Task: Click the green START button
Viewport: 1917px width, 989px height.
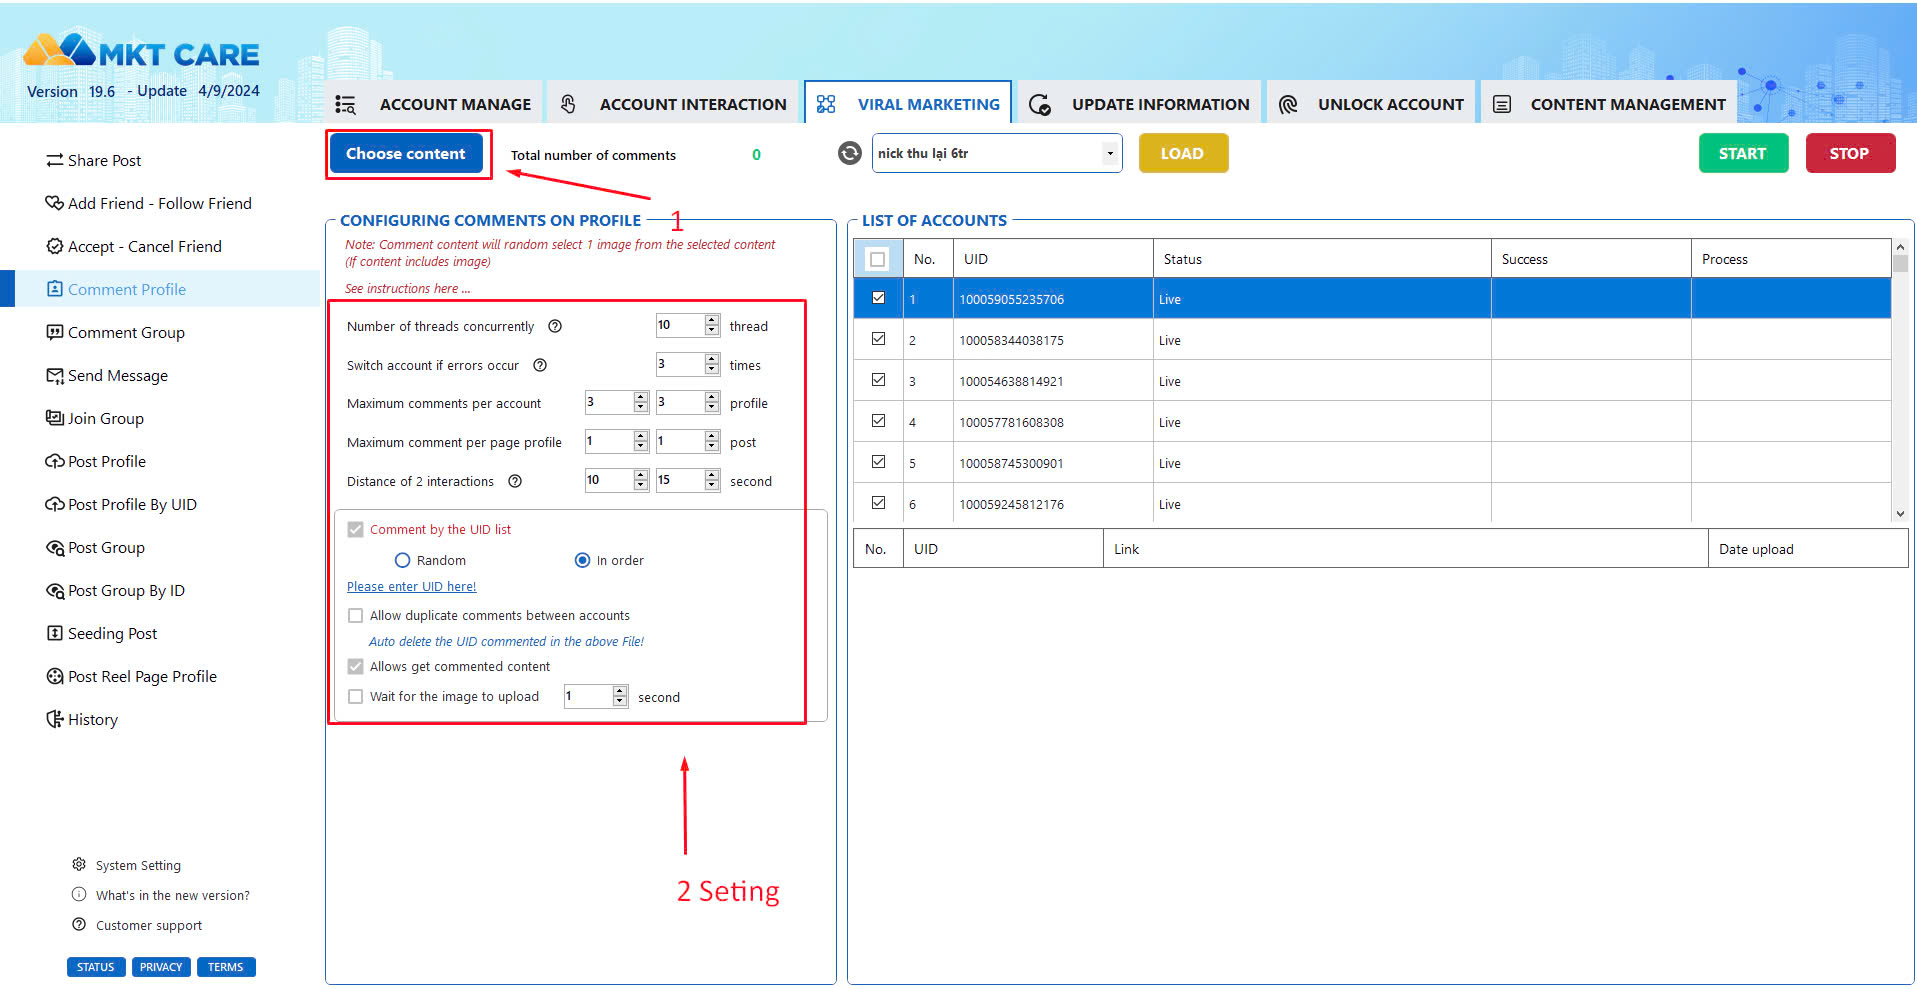Action: click(1743, 153)
